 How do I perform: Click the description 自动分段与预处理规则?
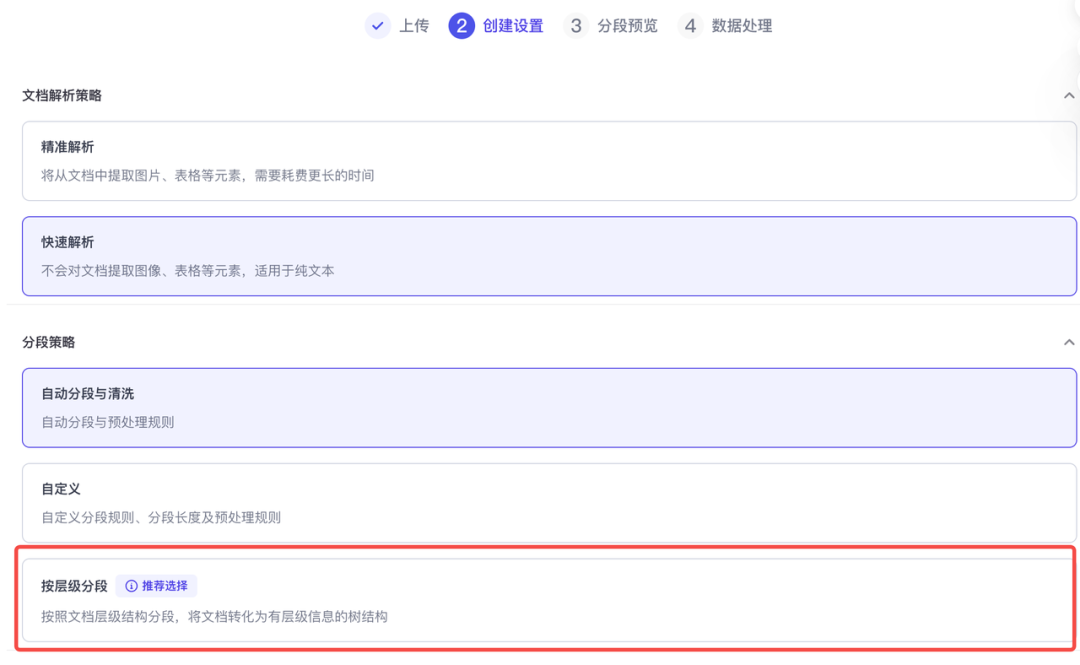pos(107,422)
